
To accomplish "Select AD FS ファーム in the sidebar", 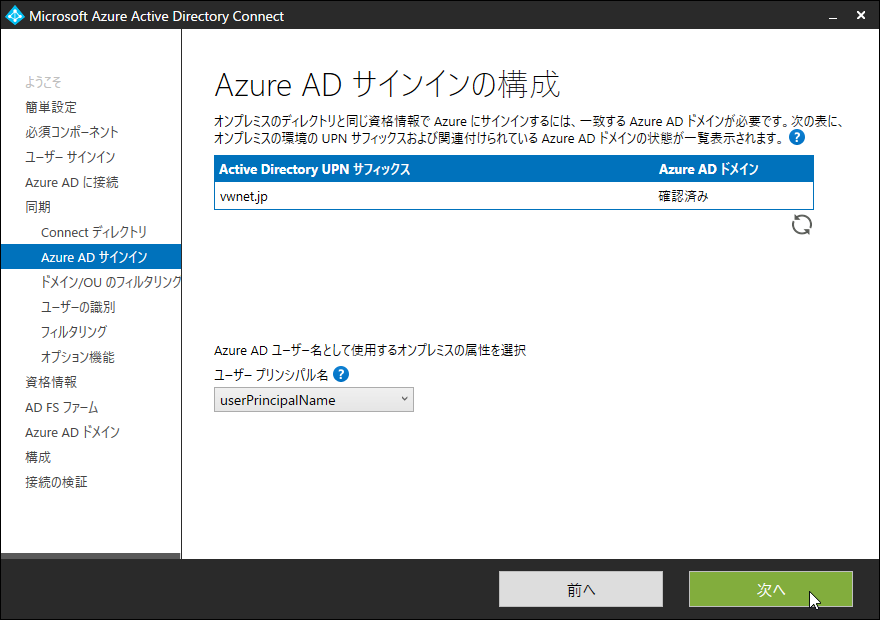I will click(62, 407).
